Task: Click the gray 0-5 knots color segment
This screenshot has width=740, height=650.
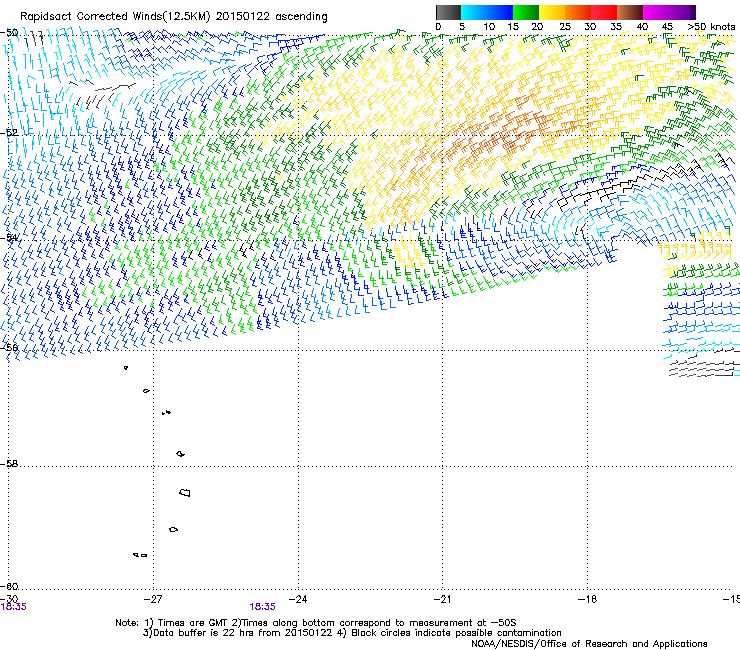Action: [x=448, y=12]
